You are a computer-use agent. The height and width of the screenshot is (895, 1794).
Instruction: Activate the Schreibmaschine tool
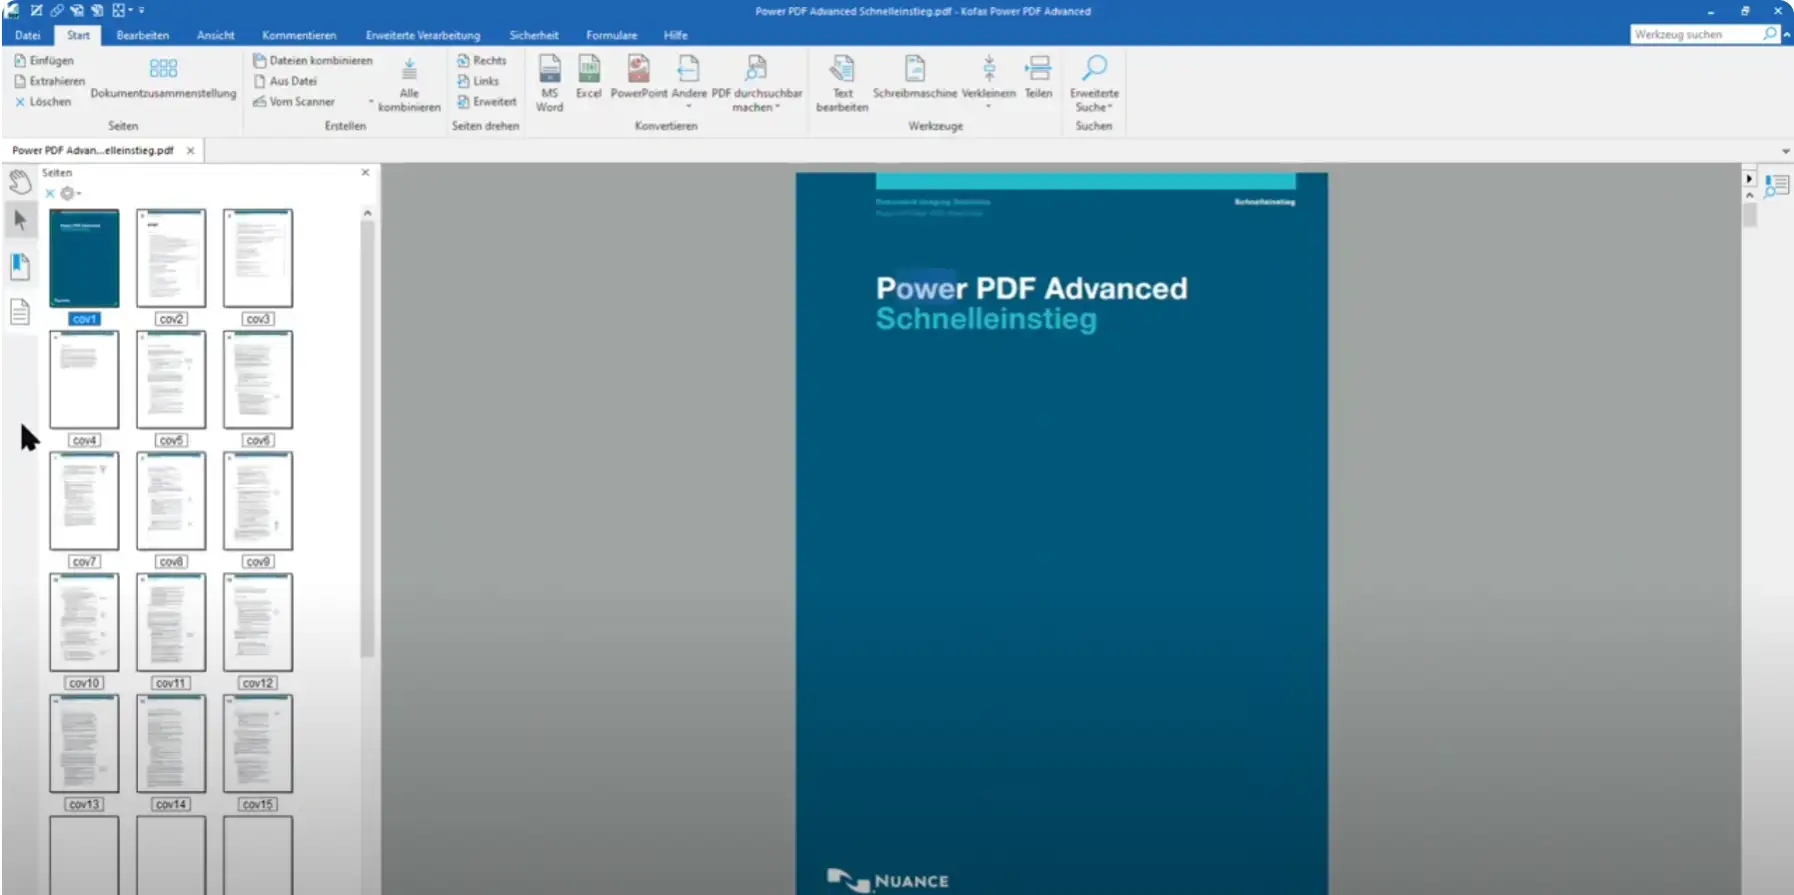(914, 76)
